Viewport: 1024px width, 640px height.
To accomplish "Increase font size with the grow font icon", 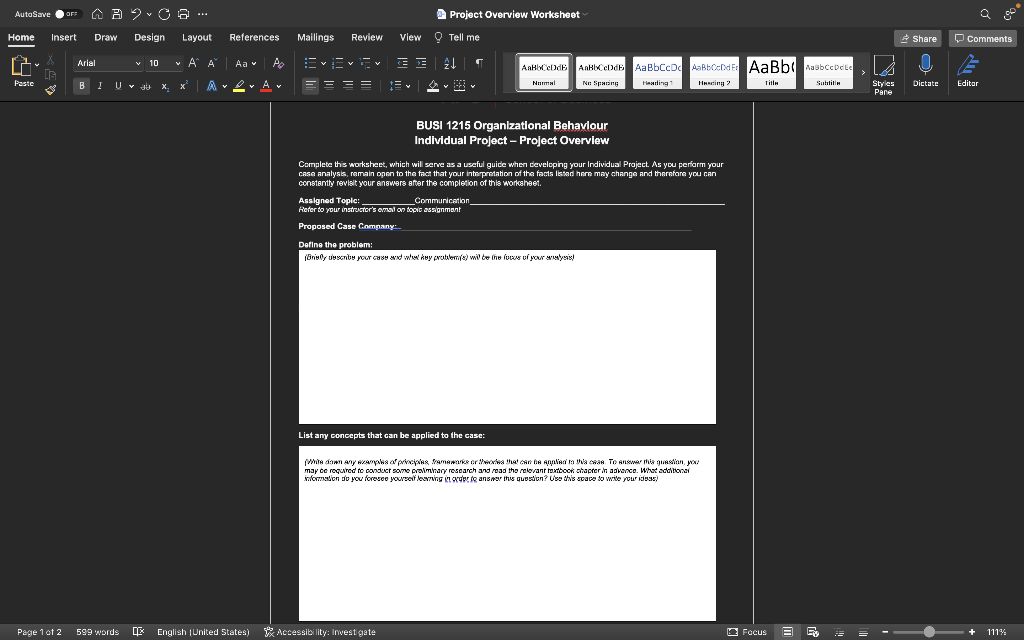I will (x=193, y=63).
